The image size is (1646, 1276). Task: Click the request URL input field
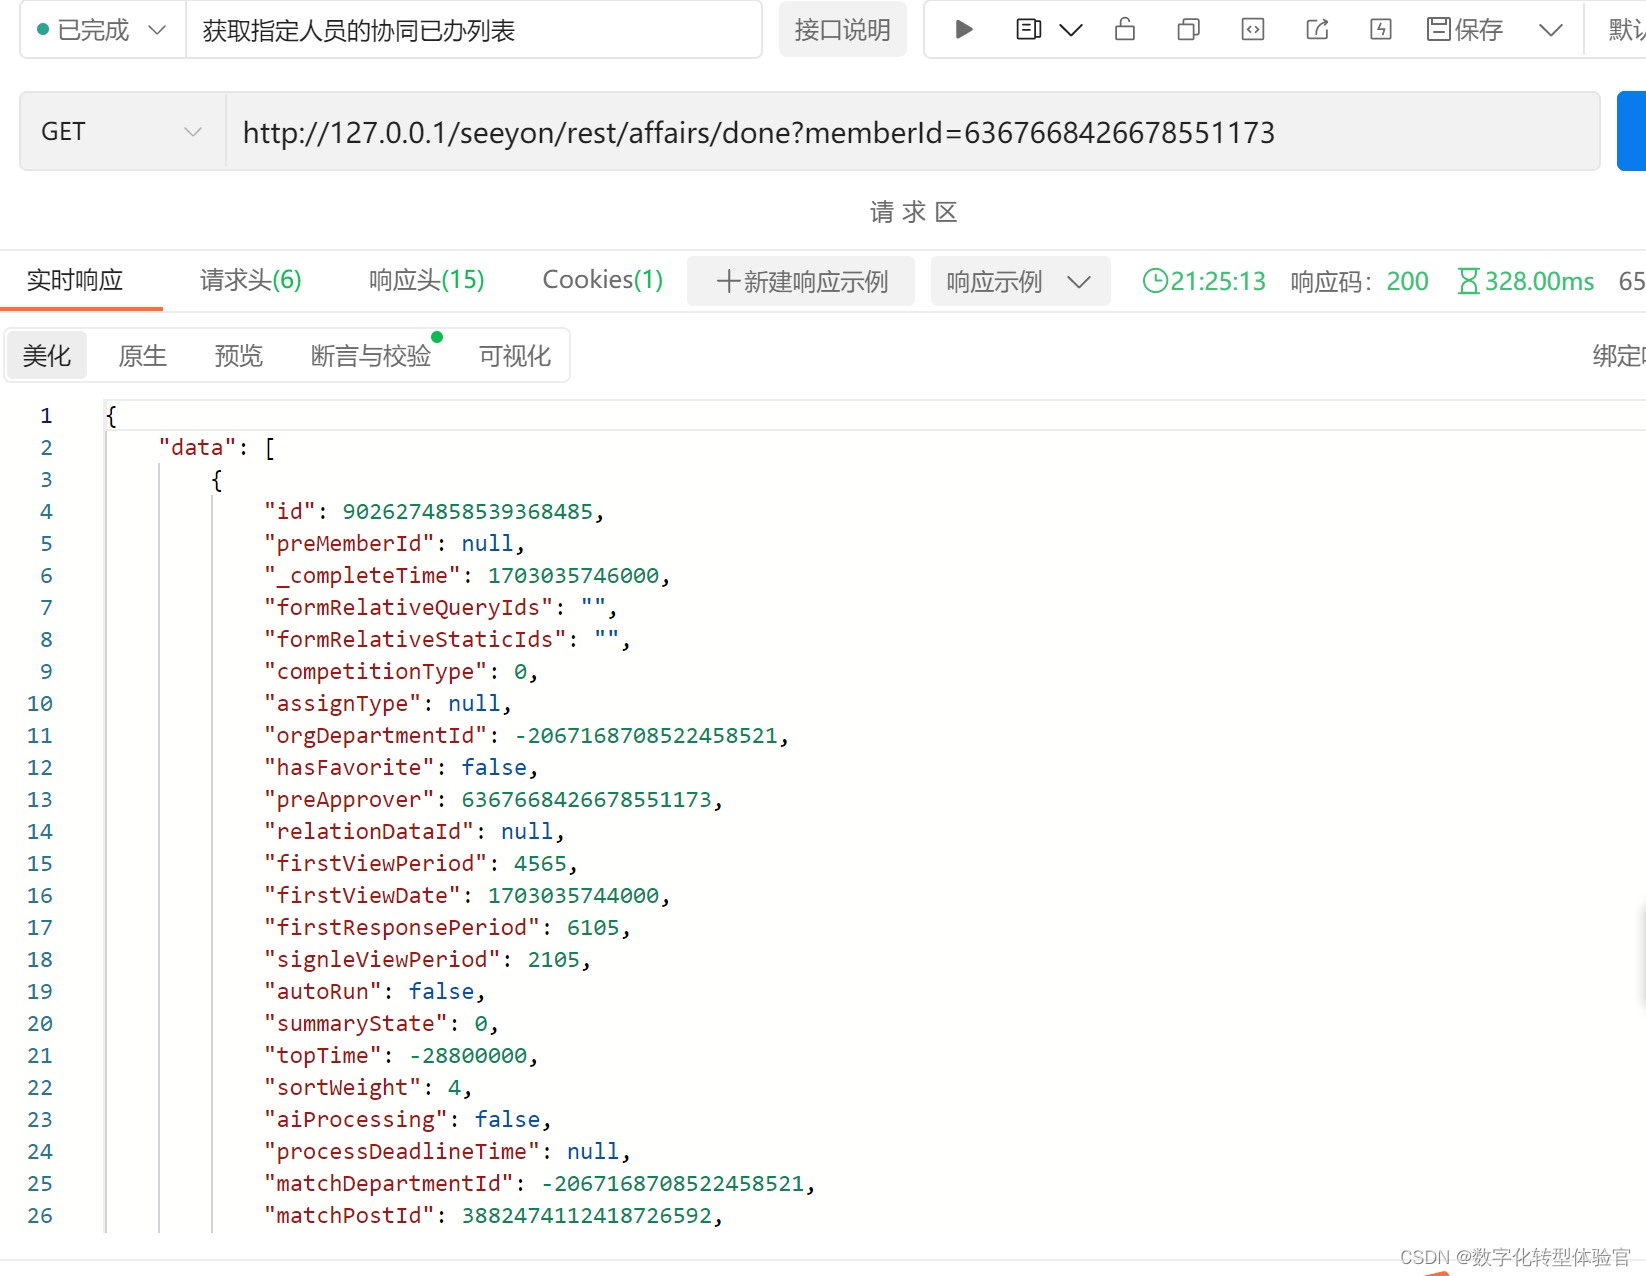[x=912, y=132]
